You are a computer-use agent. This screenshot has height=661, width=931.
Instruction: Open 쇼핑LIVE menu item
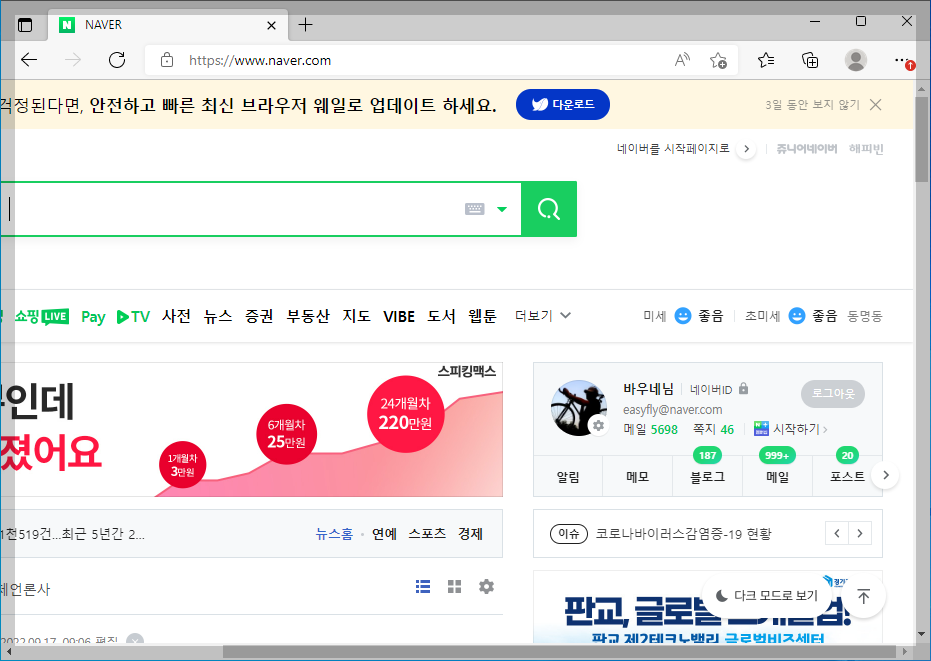[42, 317]
